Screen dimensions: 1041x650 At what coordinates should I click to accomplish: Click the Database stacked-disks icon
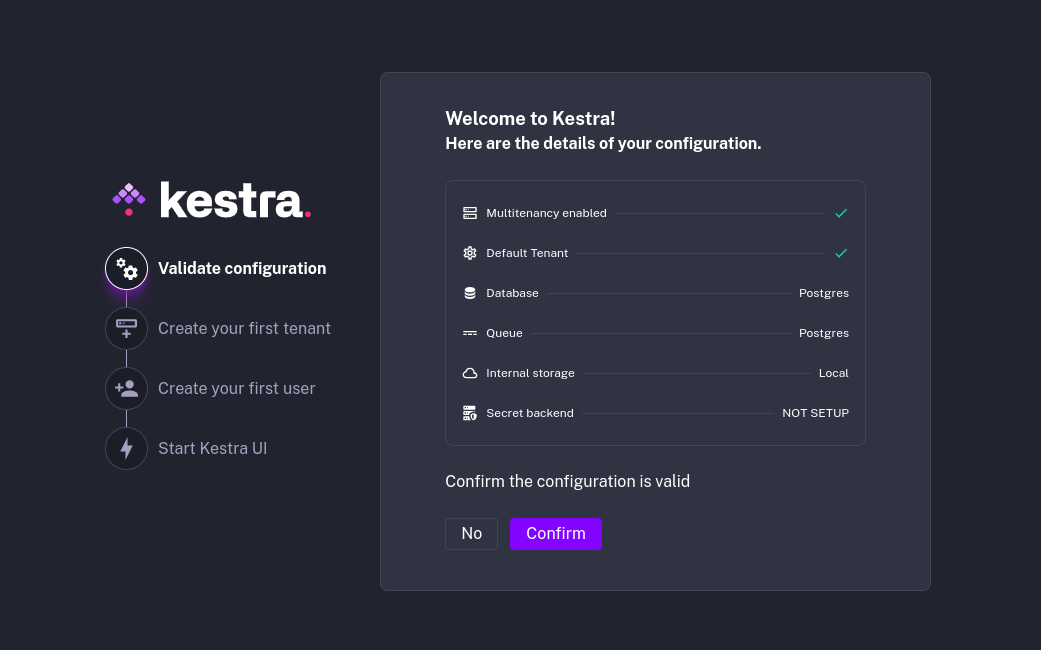point(470,293)
